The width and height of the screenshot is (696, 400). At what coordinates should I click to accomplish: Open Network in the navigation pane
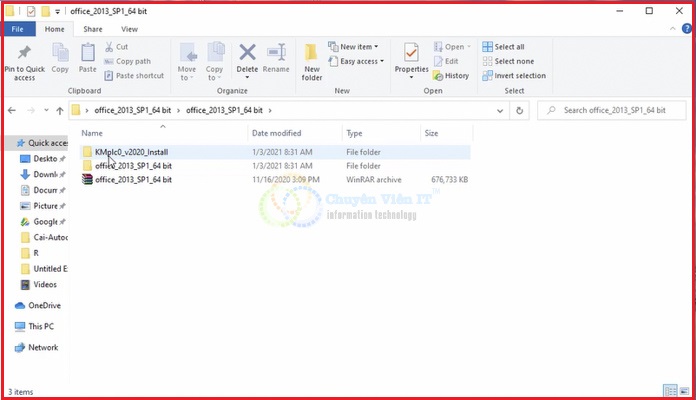[x=36, y=348]
